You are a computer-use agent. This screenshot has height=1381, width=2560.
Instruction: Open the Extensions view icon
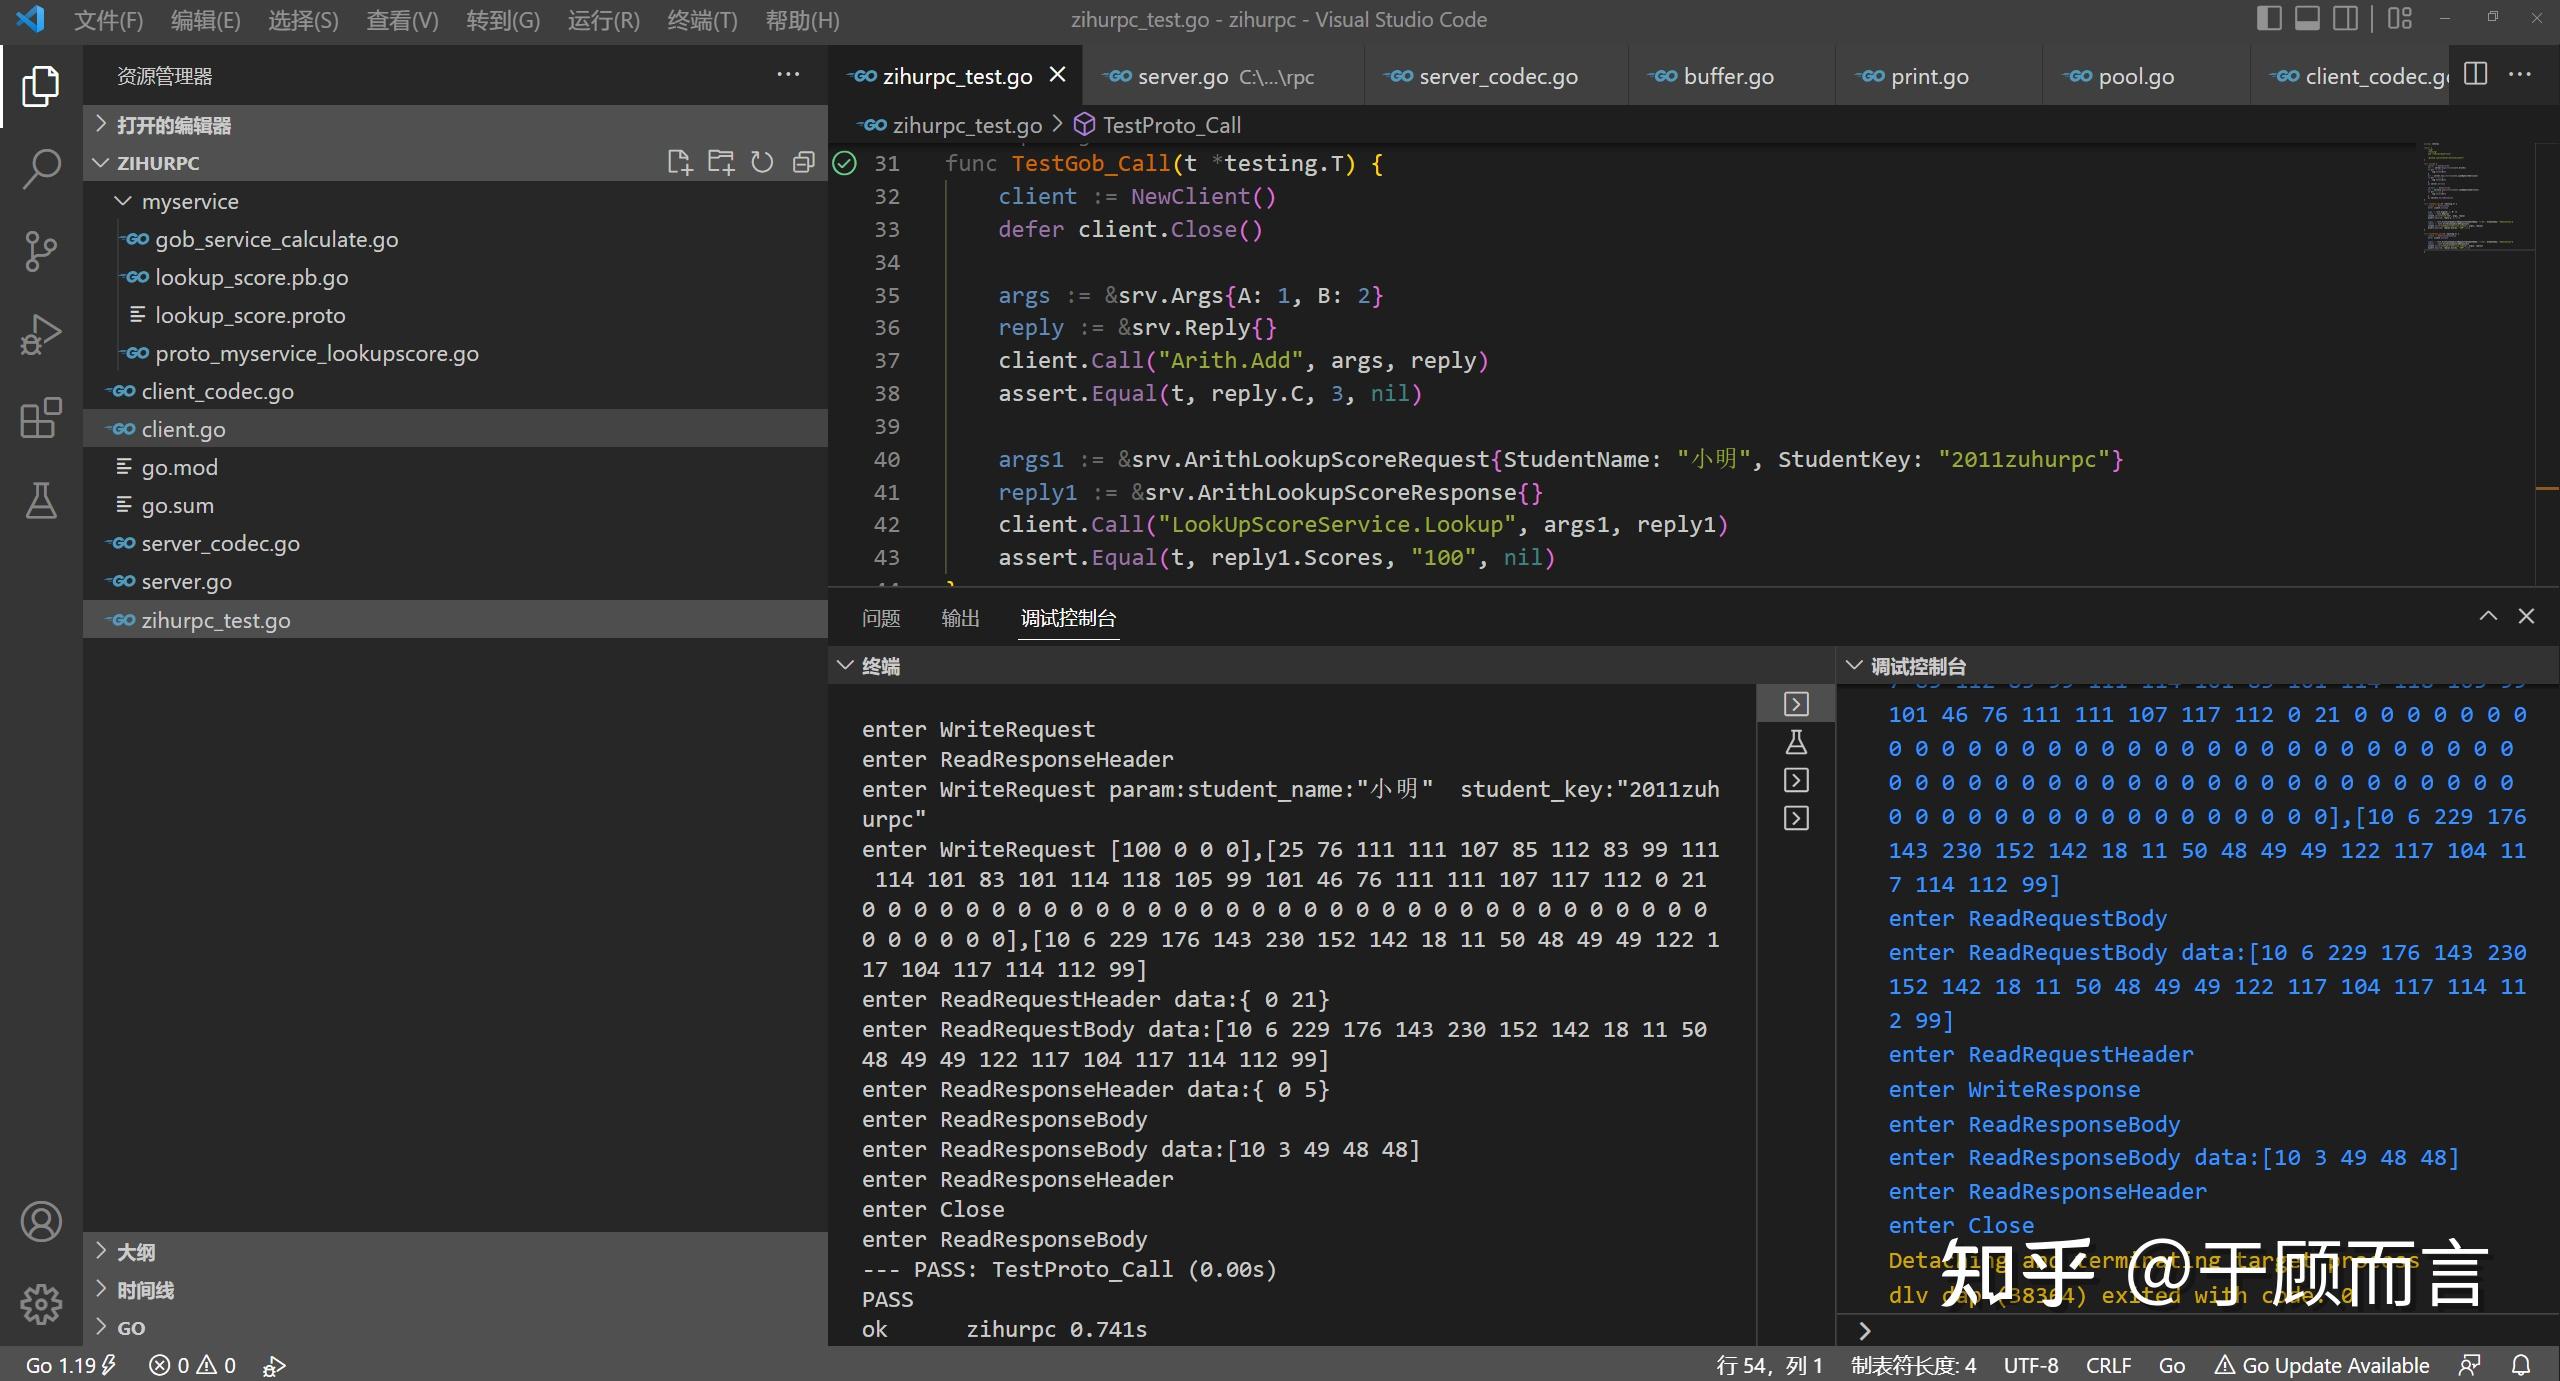[x=40, y=418]
